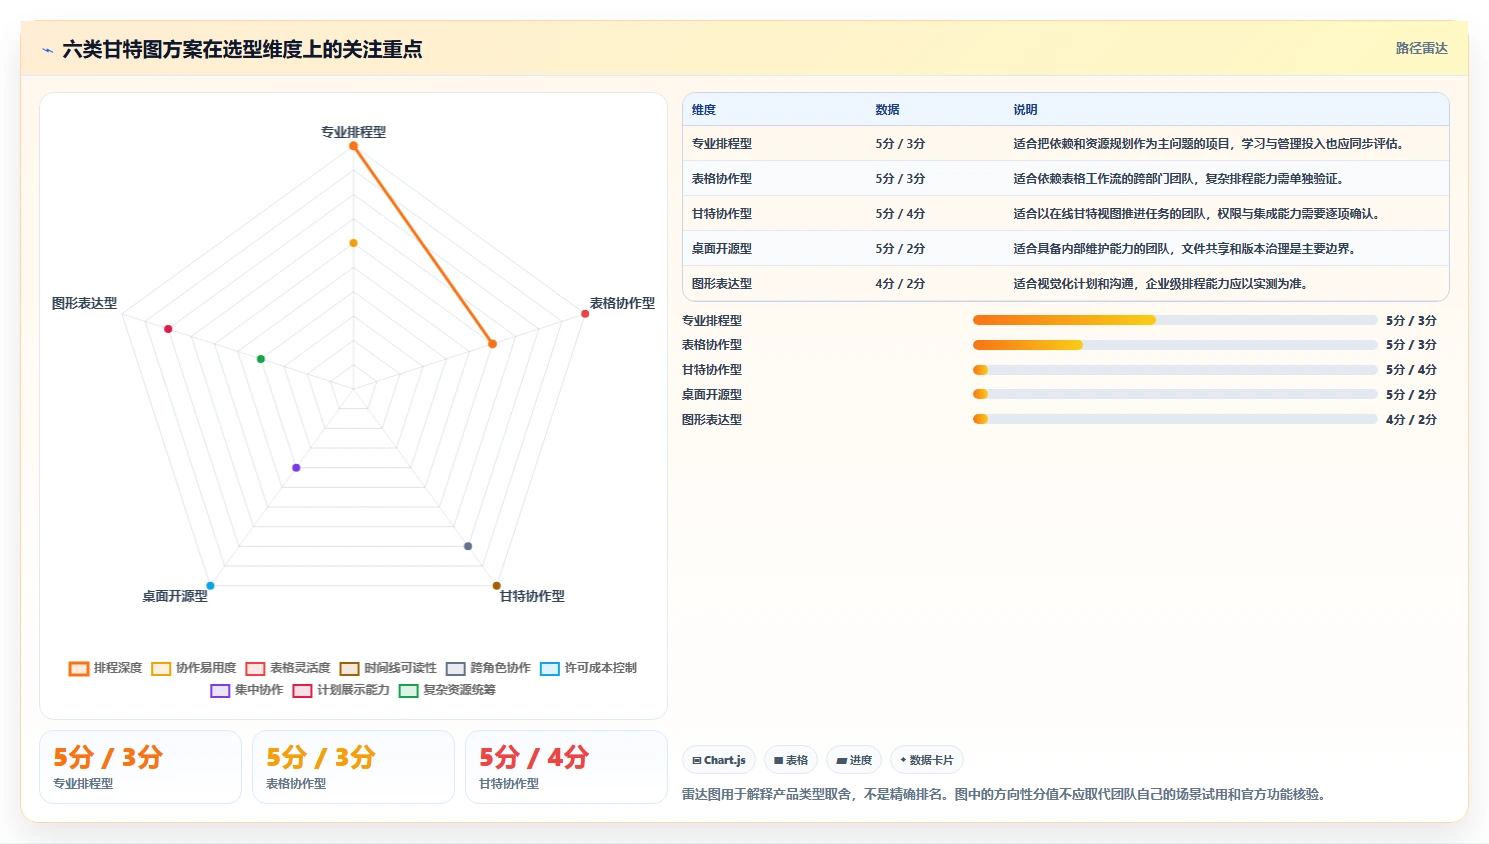The image size is (1489, 844).
Task: Click the orange point at the 专业排程型 apex
Action: click(x=353, y=146)
